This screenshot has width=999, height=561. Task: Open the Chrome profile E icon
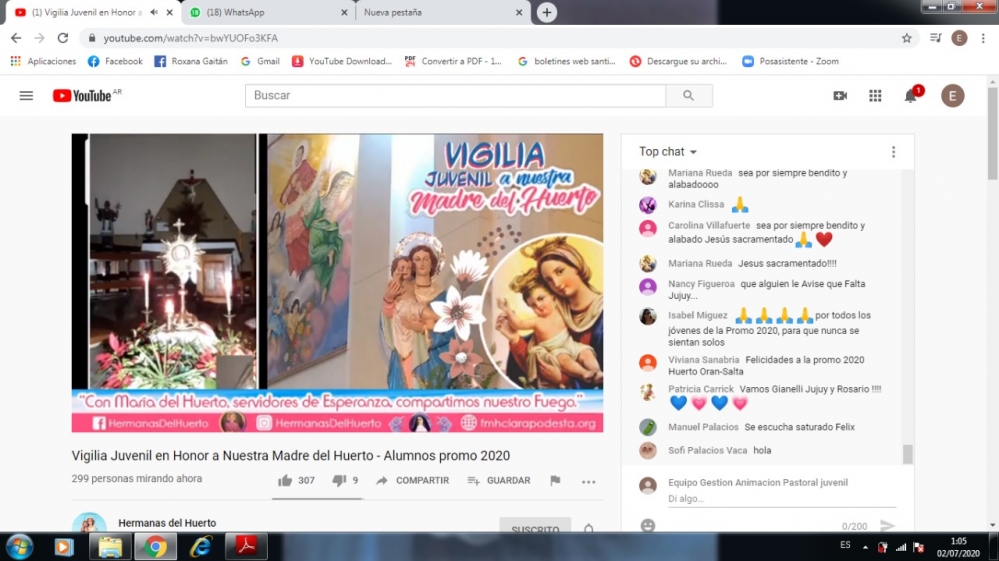tap(959, 38)
